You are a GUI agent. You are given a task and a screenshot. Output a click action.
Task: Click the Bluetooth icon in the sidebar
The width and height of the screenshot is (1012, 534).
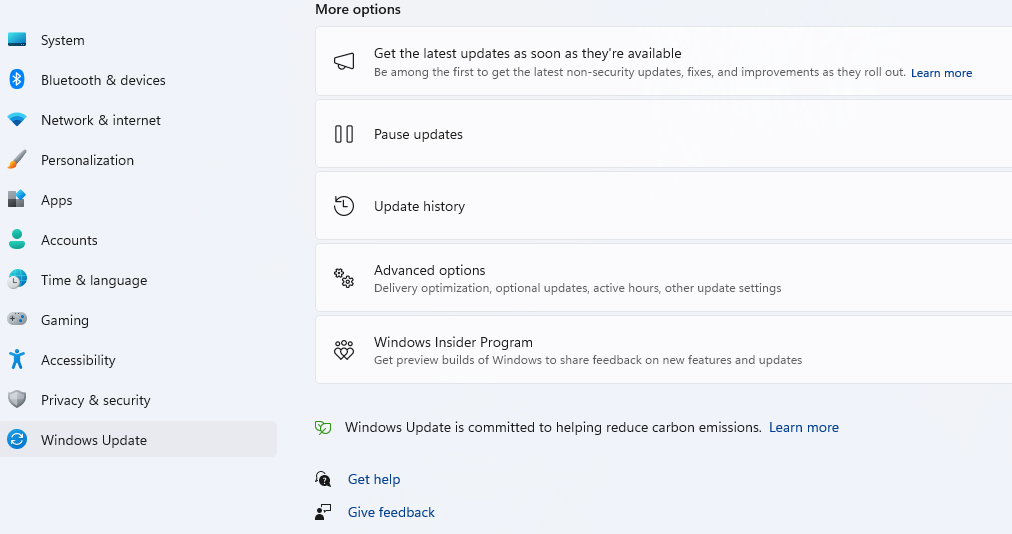(x=17, y=80)
